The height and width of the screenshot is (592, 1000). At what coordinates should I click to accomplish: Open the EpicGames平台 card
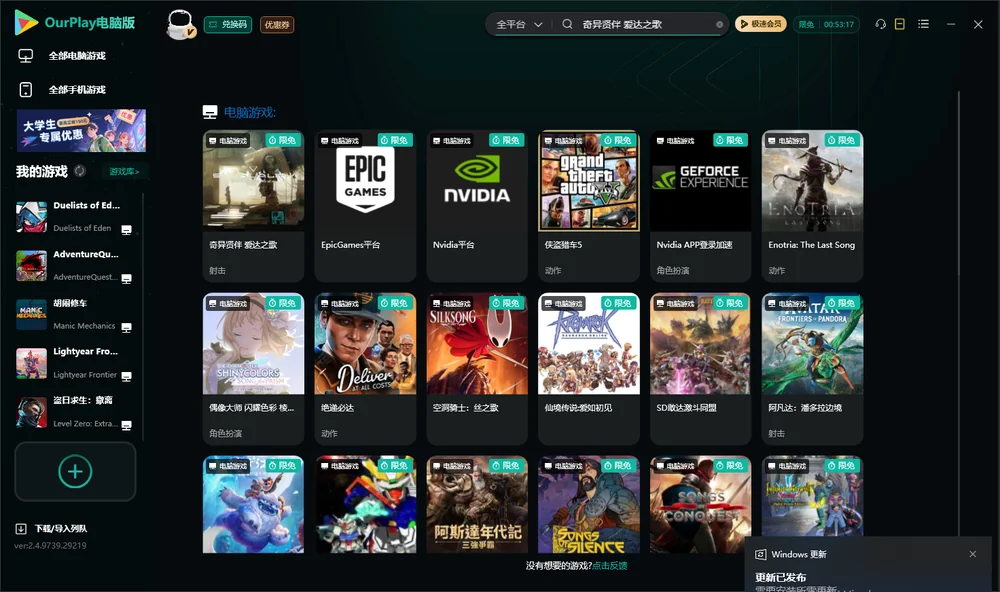(365, 206)
